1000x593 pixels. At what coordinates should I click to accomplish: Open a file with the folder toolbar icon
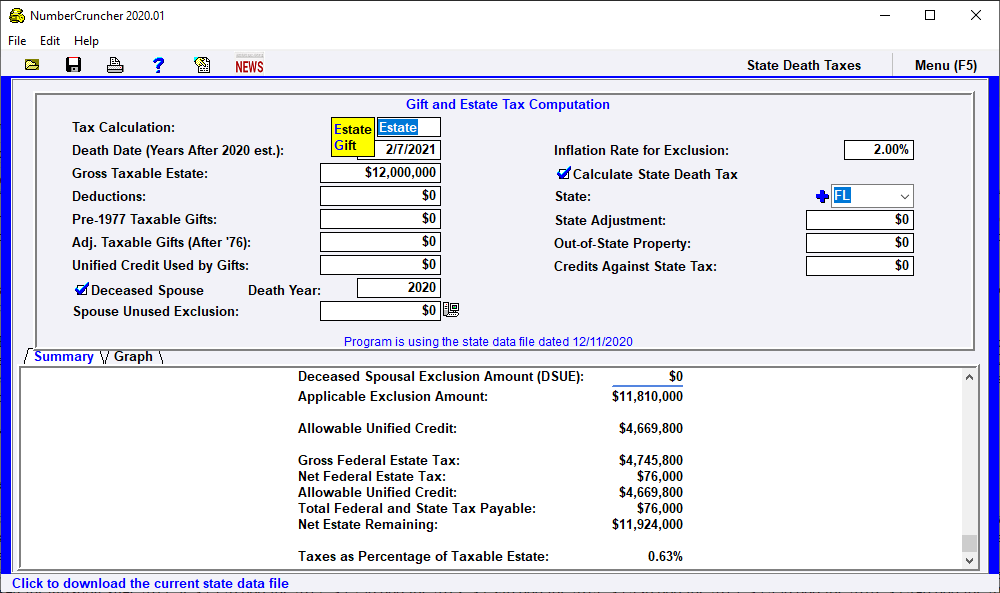coord(32,65)
